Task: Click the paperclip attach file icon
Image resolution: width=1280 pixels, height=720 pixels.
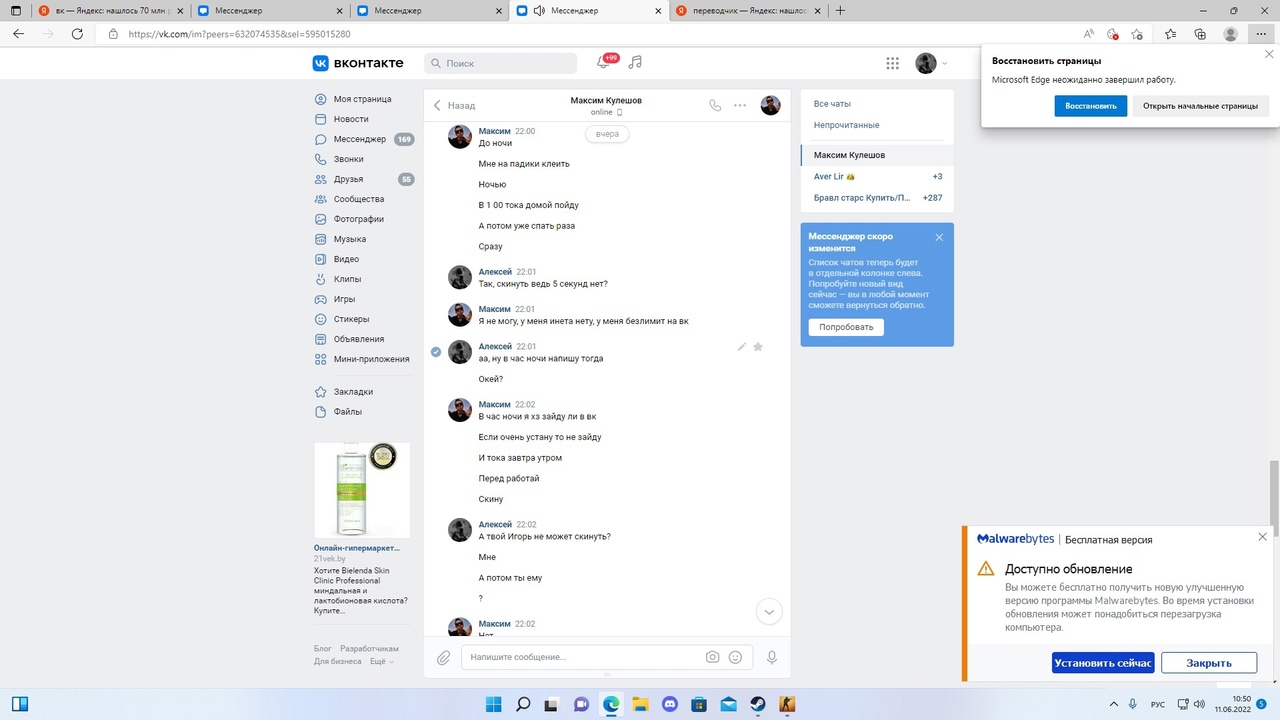Action: point(443,657)
